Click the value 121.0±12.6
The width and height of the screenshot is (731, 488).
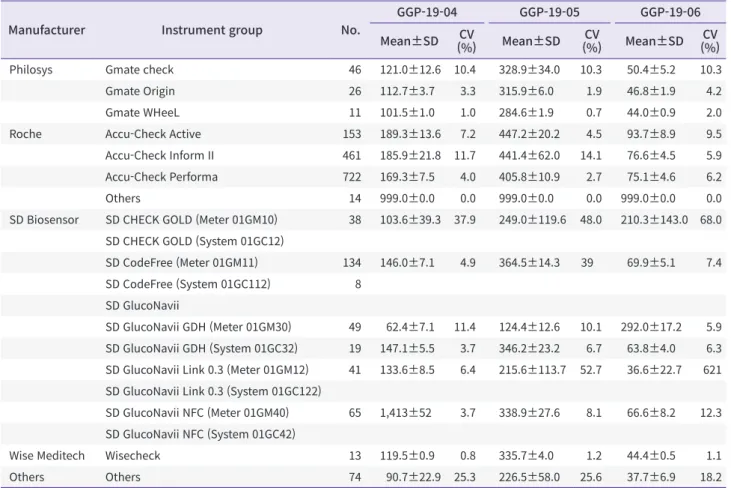410,70
